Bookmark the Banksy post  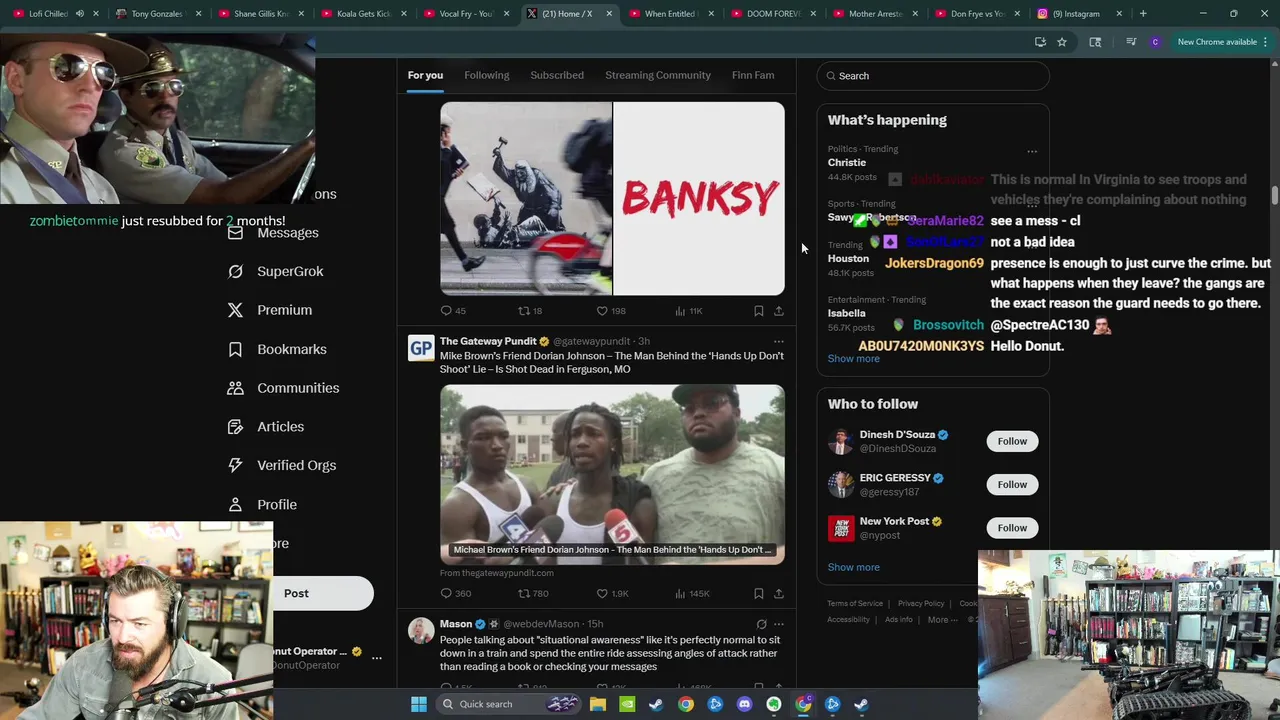pos(758,311)
